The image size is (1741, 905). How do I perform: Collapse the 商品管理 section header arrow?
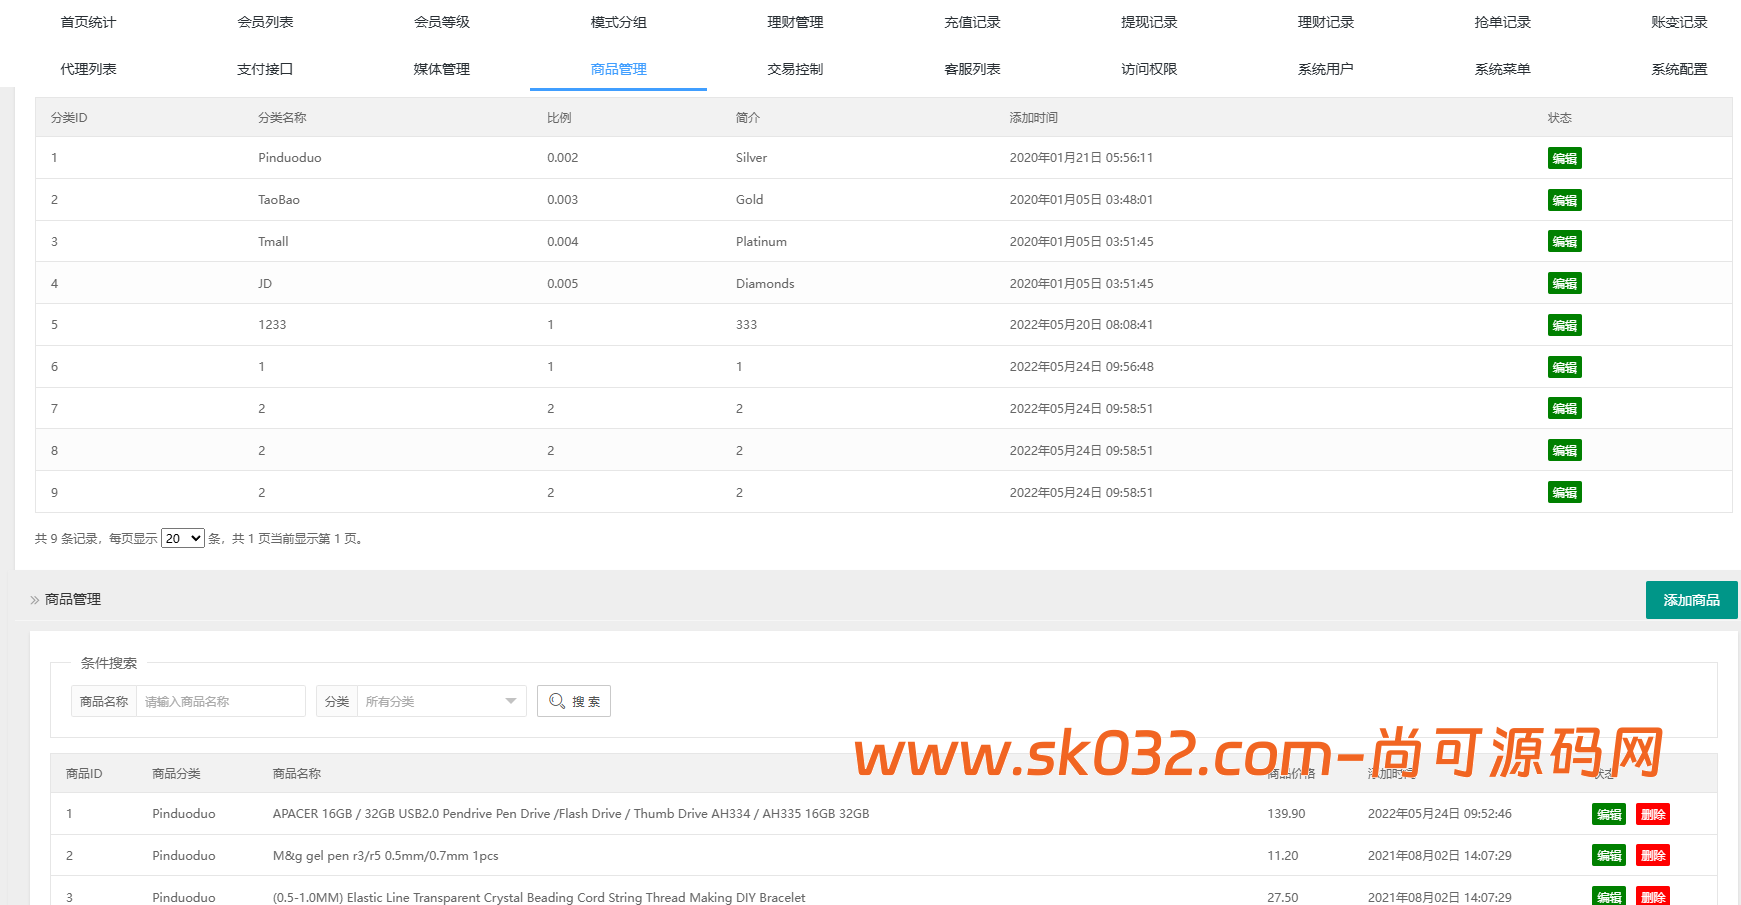(x=33, y=599)
